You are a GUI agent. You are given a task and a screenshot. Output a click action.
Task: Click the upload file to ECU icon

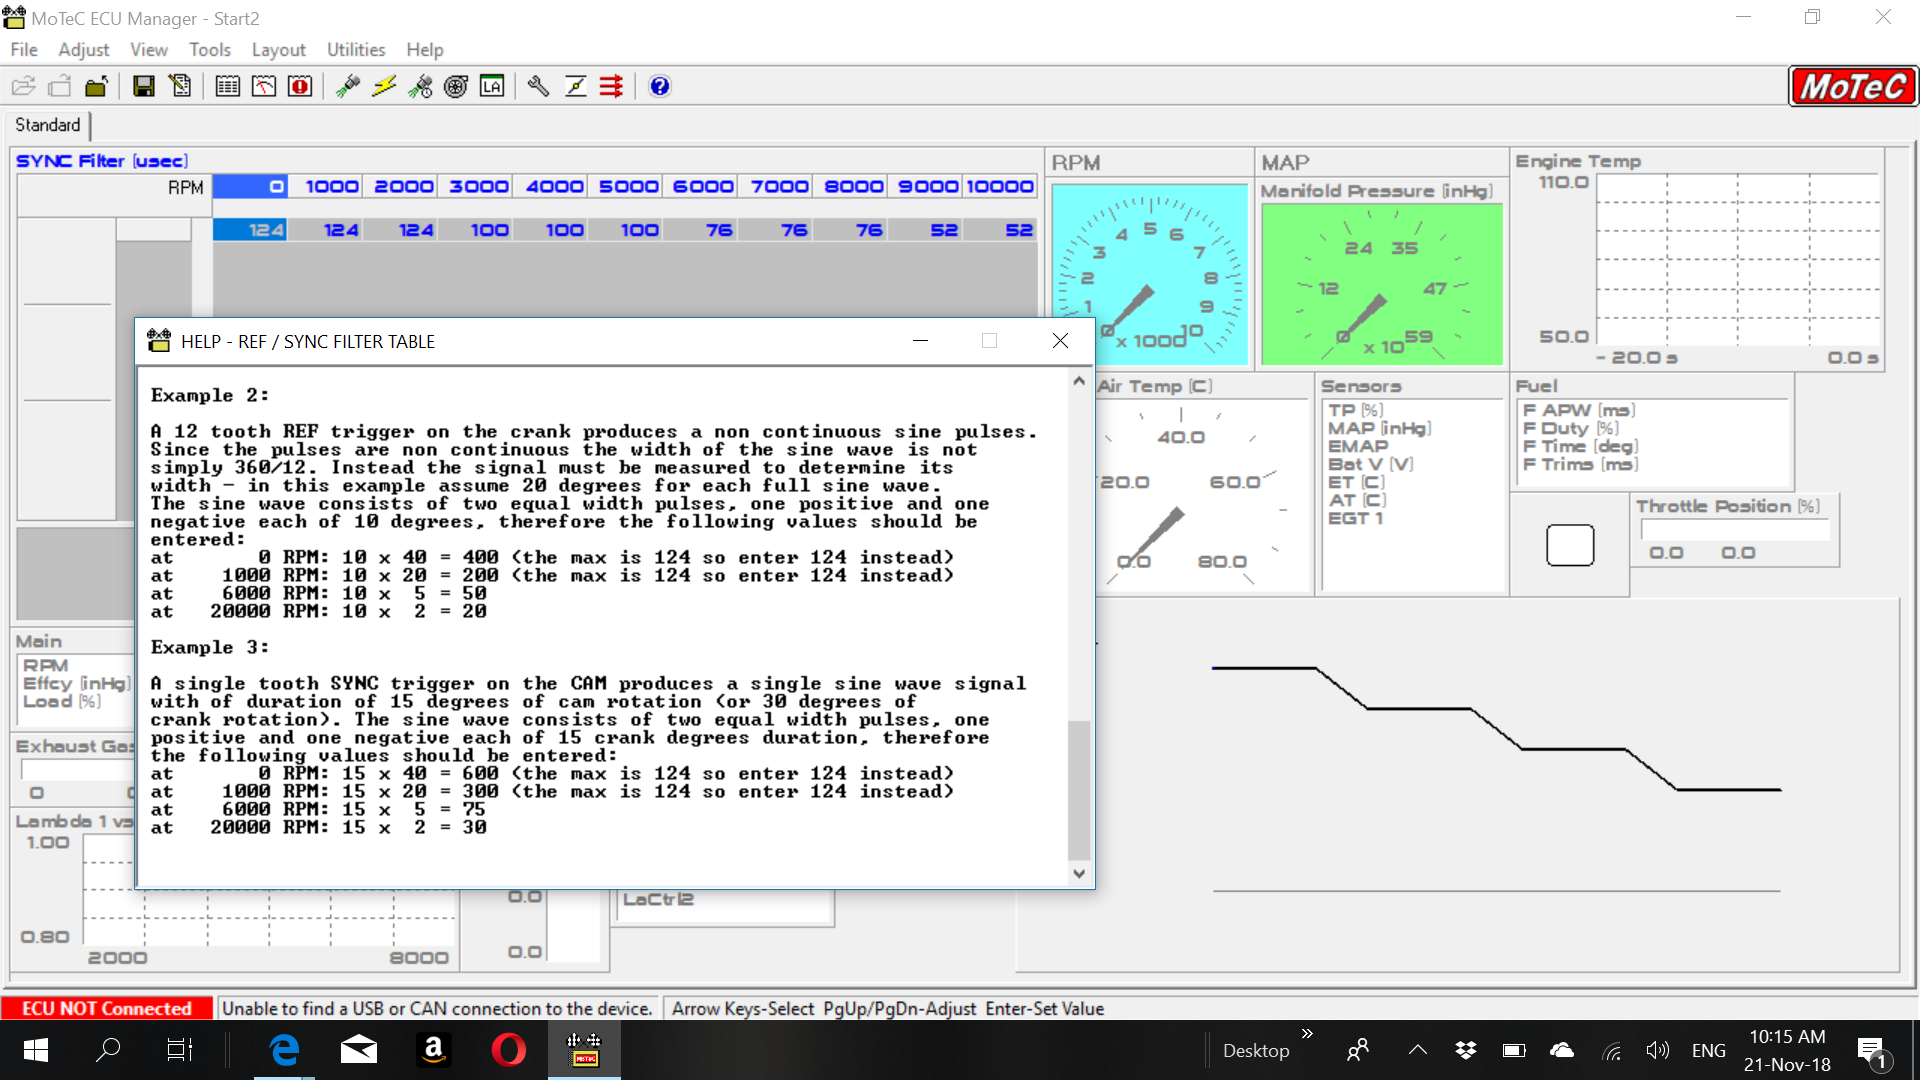point(96,86)
